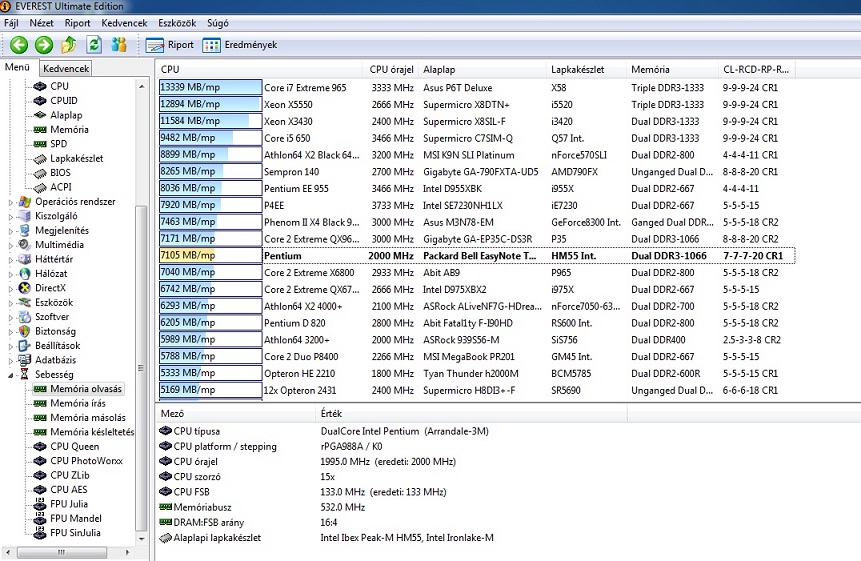Select the highlighted 7105 MB/mp bar
The image size is (861, 561).
coord(210,255)
